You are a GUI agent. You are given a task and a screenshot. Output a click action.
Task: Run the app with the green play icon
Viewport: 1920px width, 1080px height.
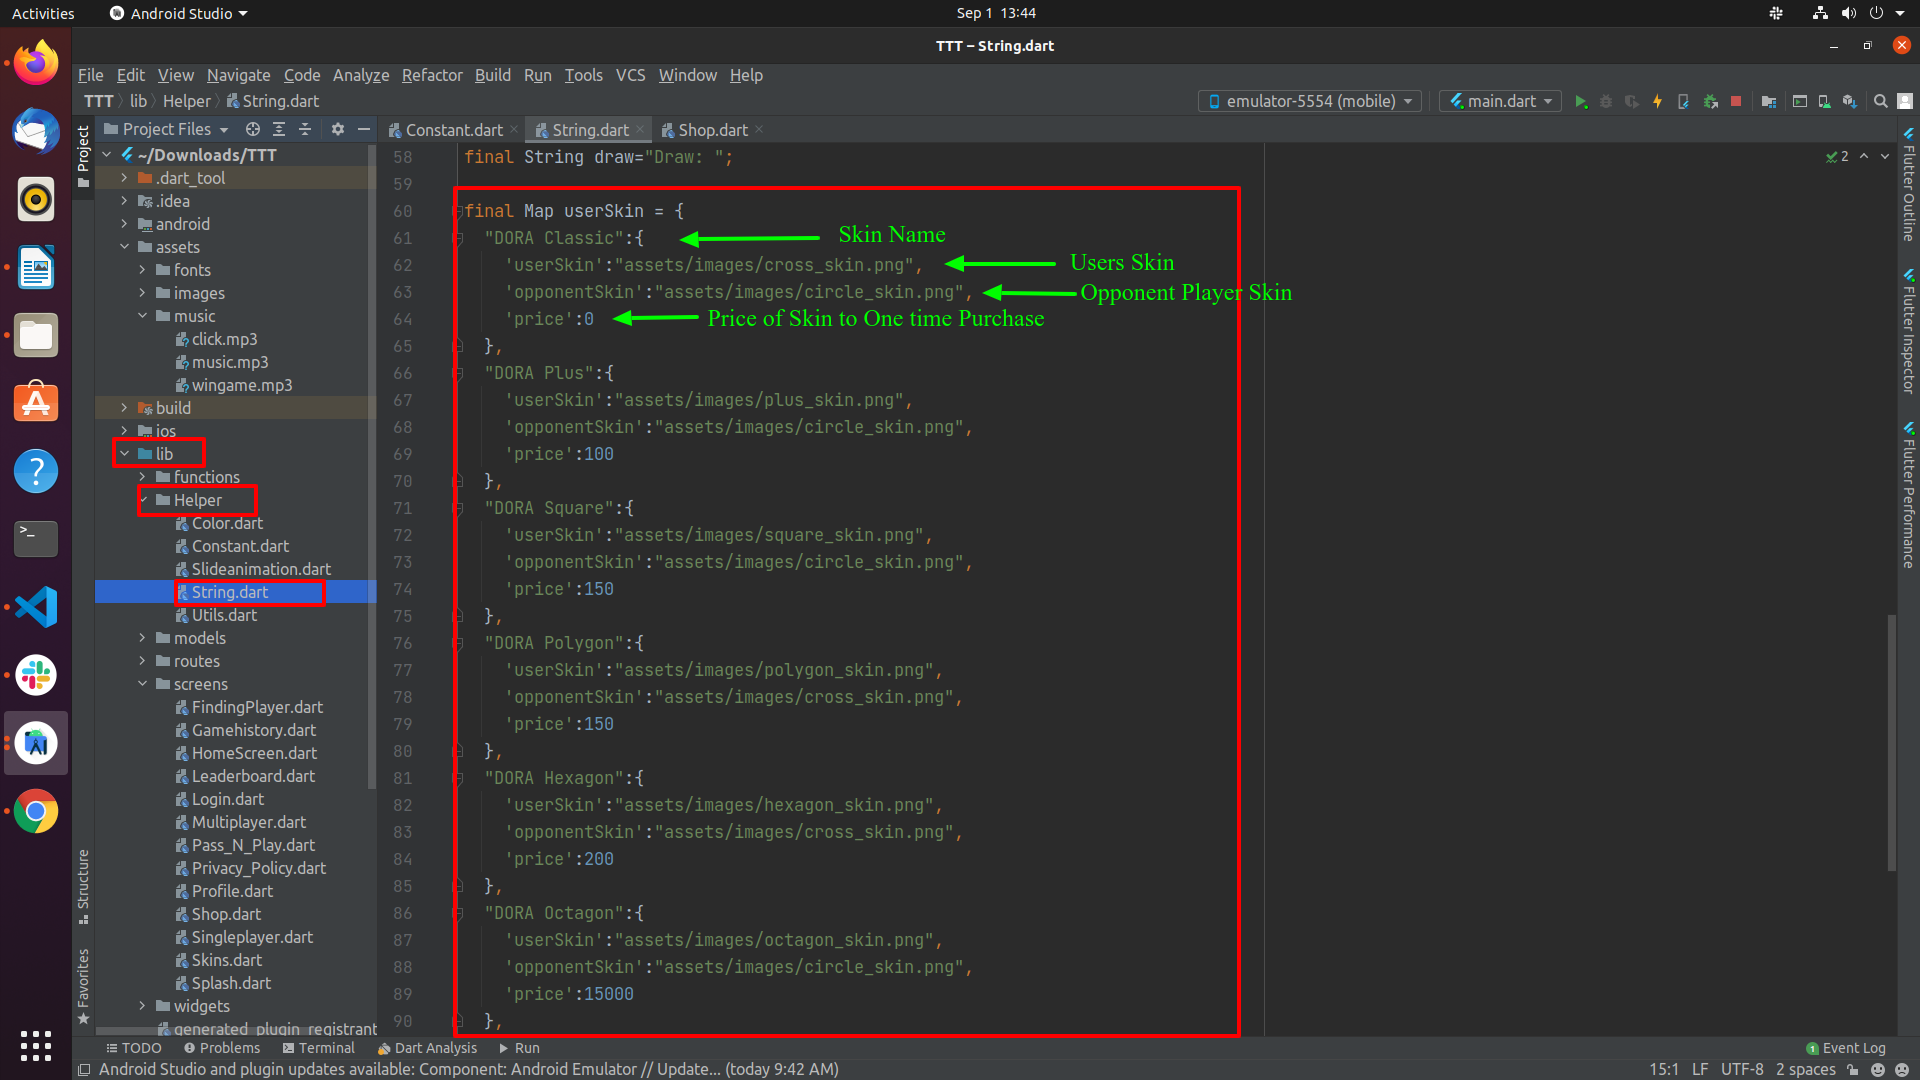pyautogui.click(x=1581, y=102)
